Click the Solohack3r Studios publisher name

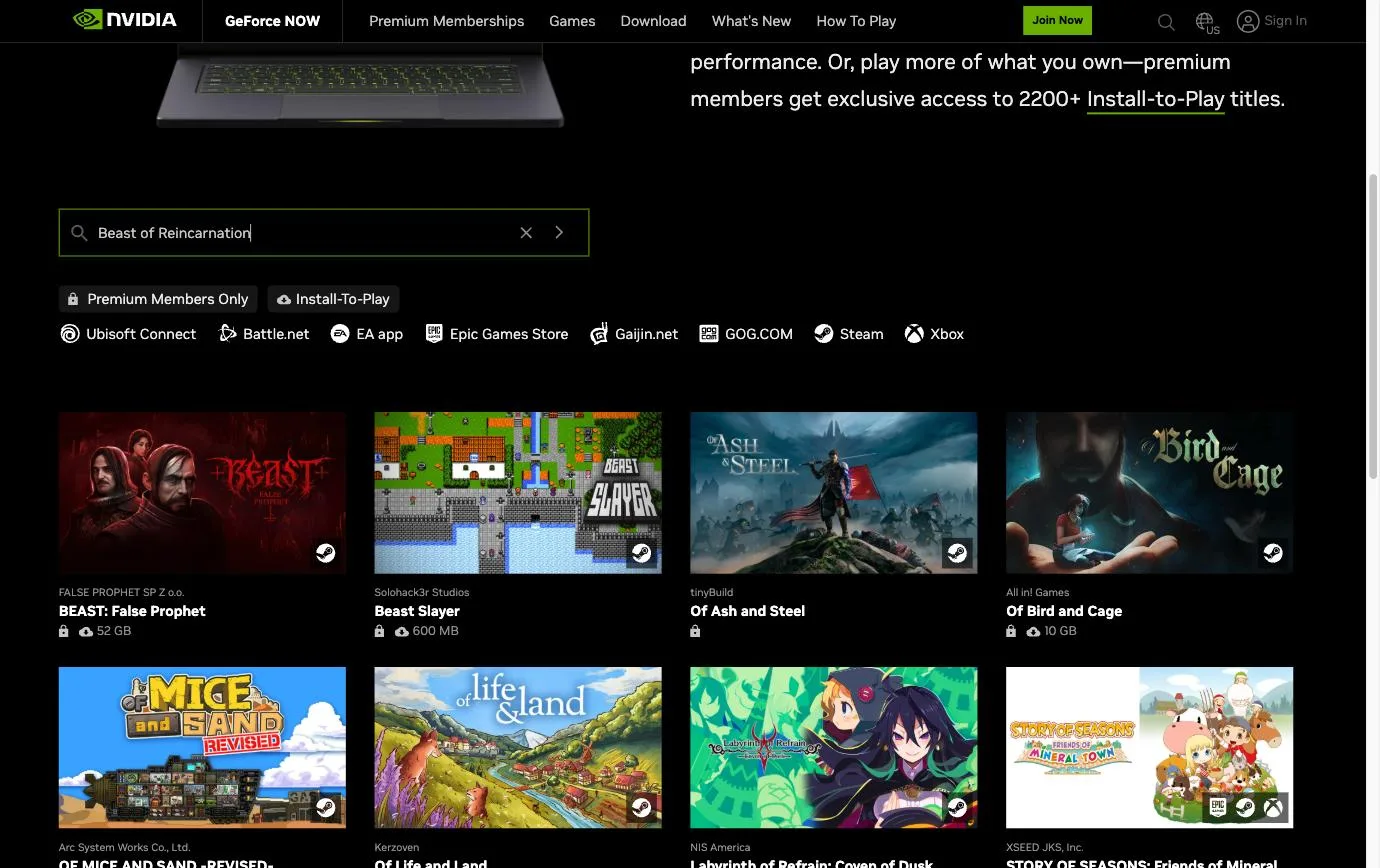click(x=422, y=592)
